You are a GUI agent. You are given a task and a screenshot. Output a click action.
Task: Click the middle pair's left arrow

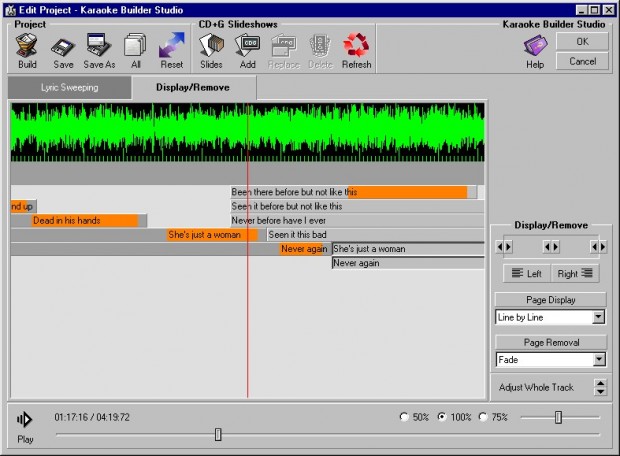[x=547, y=247]
